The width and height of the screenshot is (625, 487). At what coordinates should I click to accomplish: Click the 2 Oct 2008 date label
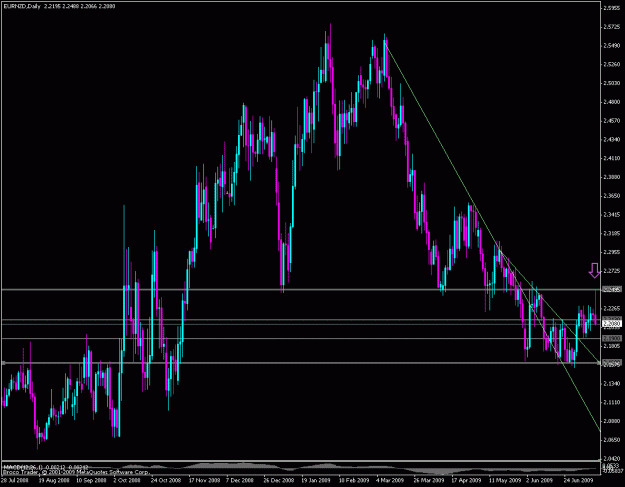[127, 481]
